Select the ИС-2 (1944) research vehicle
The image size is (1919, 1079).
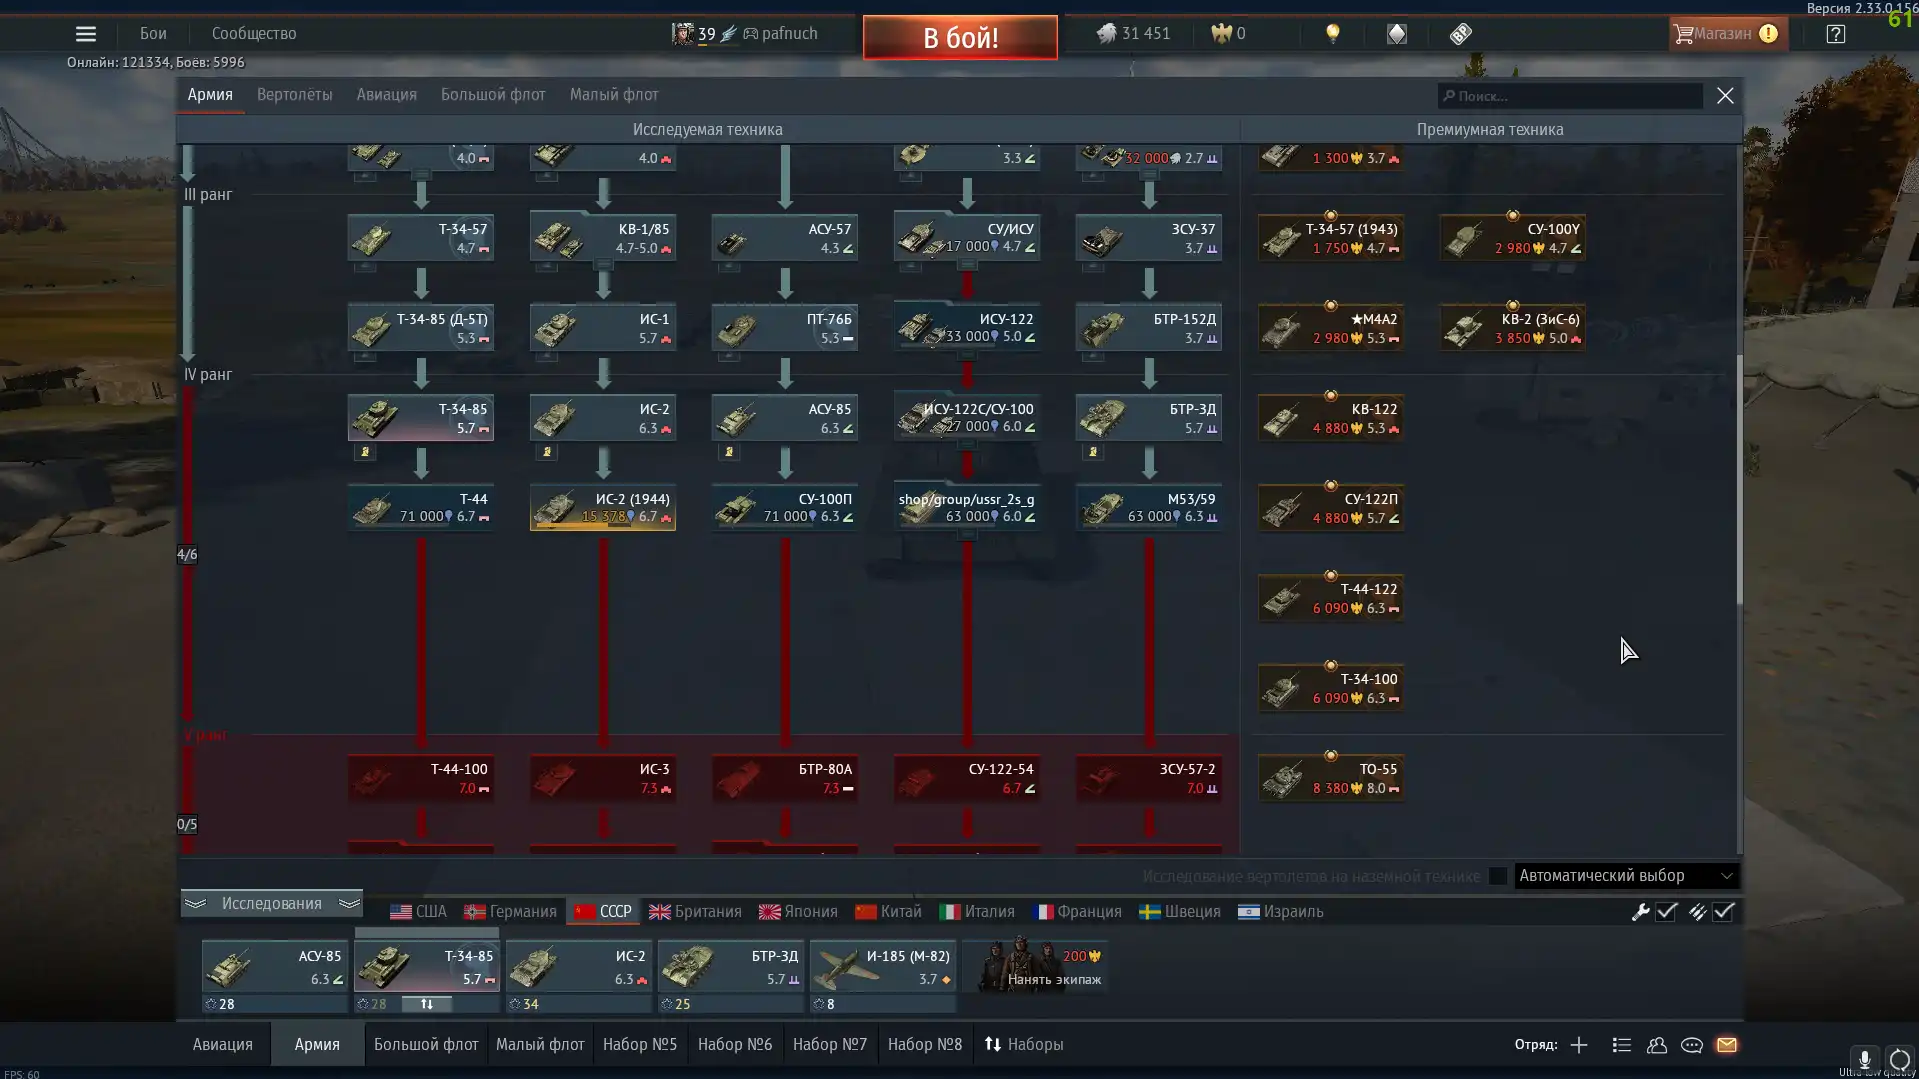[x=603, y=508]
